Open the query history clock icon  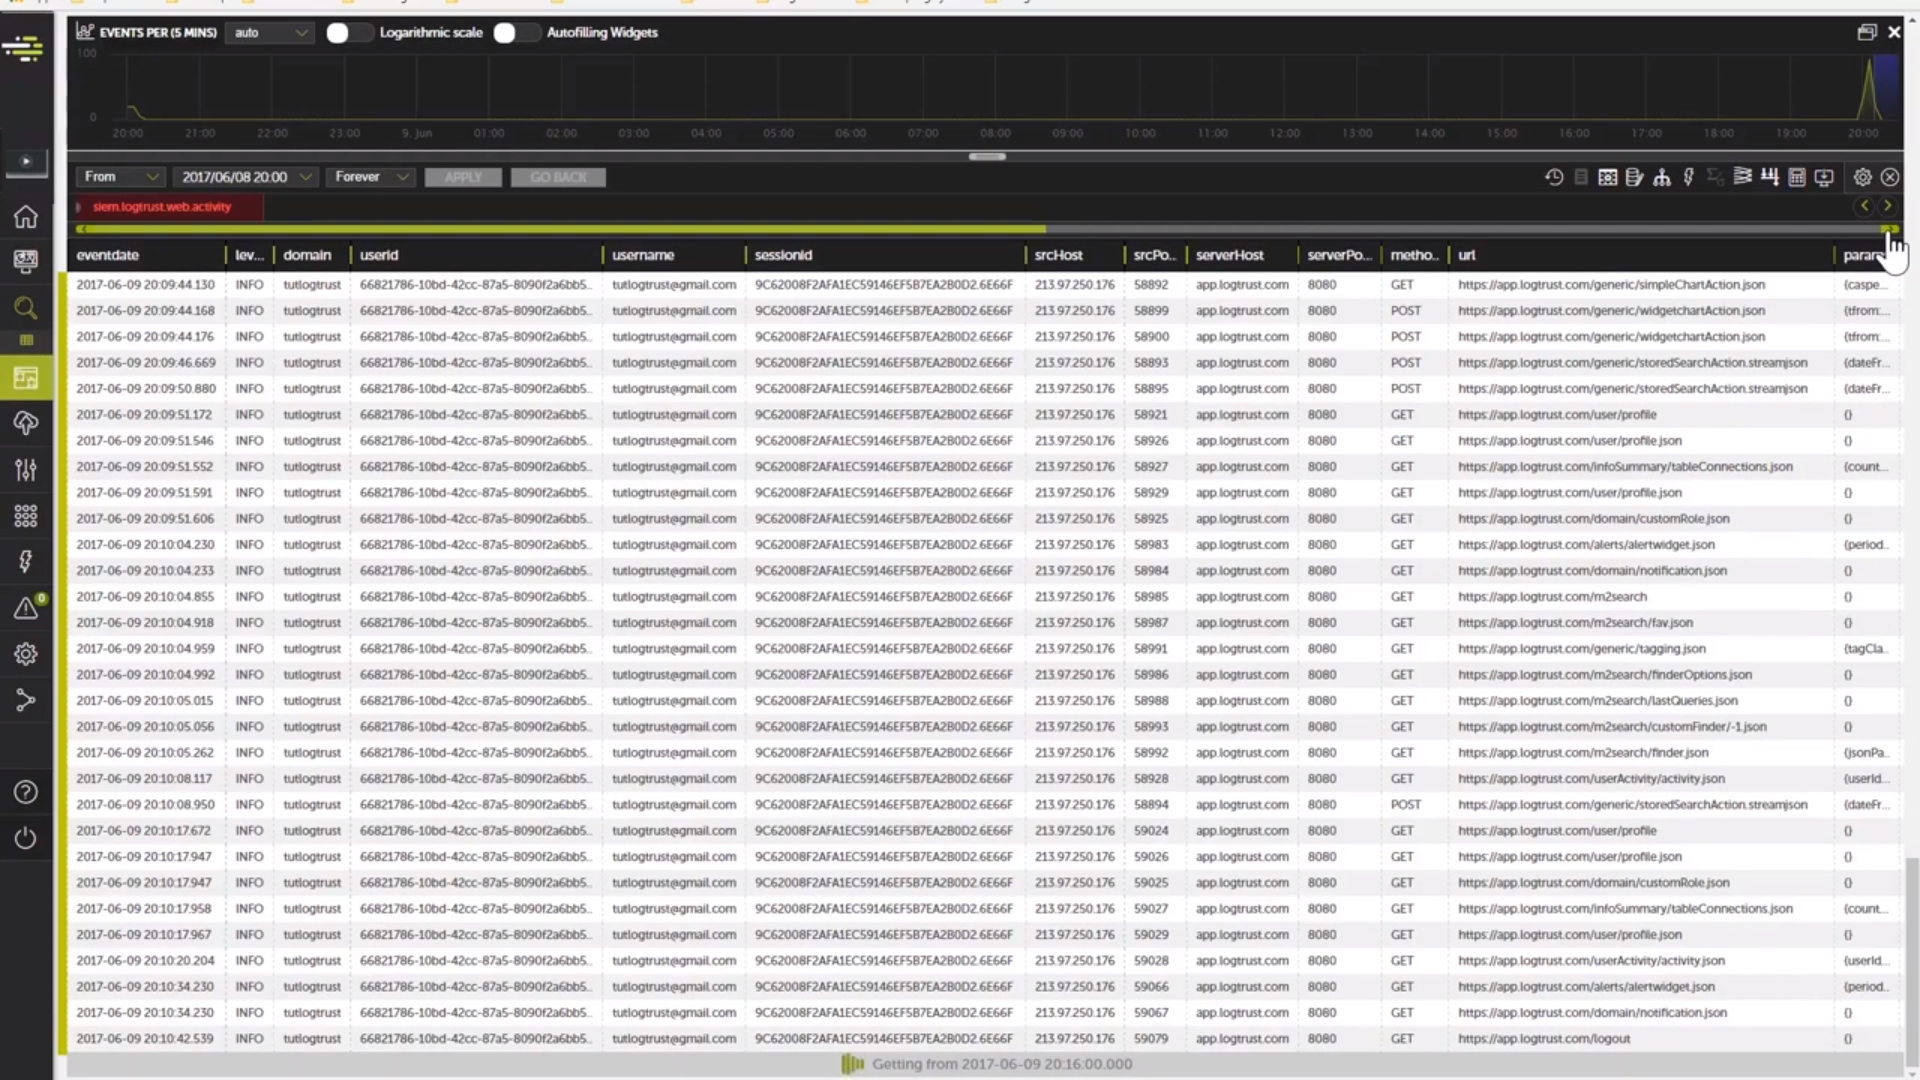click(x=1554, y=177)
